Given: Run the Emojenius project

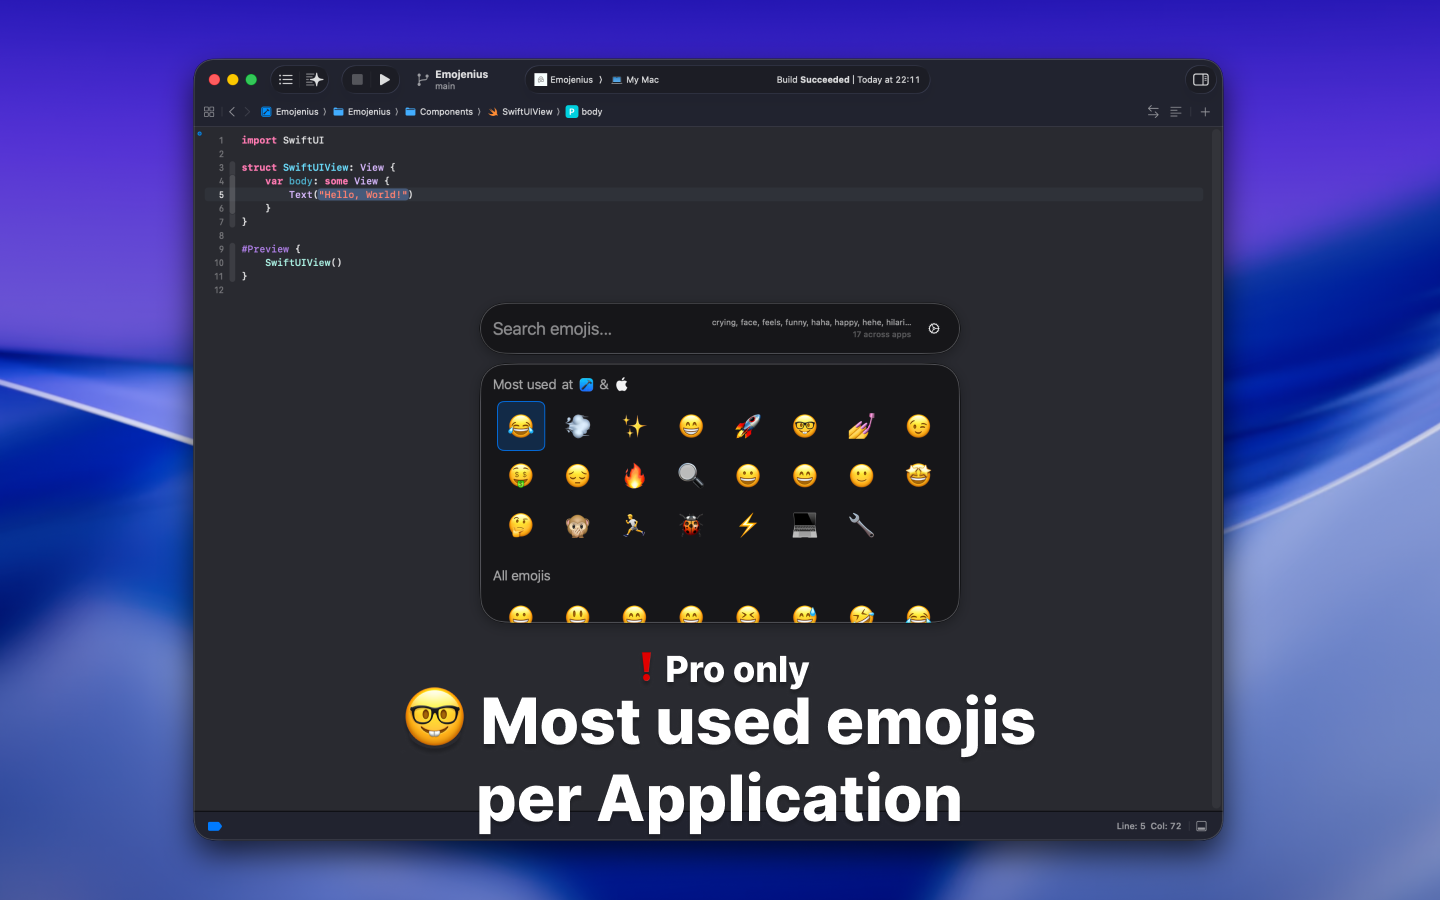Looking at the screenshot, I should pyautogui.click(x=384, y=79).
